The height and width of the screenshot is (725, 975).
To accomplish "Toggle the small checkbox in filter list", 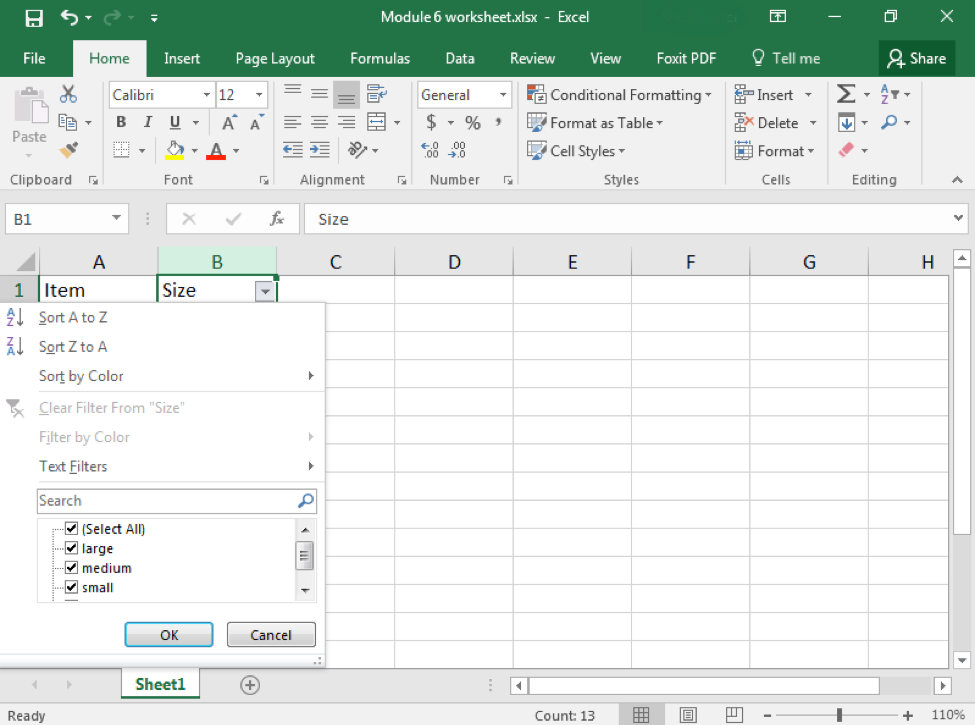I will pyautogui.click(x=71, y=587).
